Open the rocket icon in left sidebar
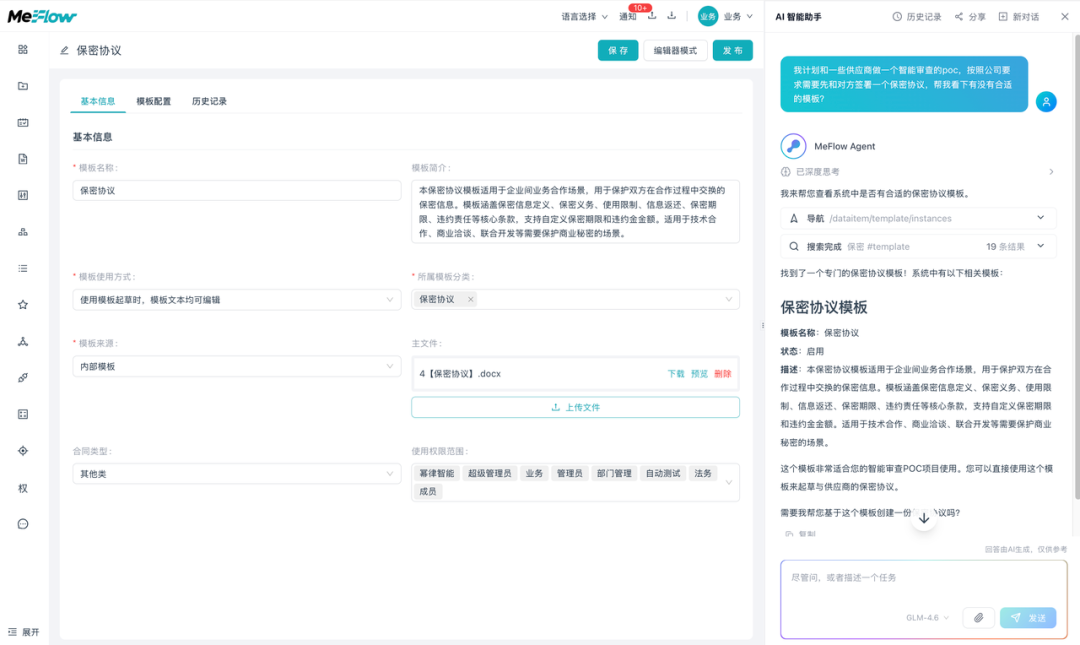This screenshot has width=1080, height=645. [x=23, y=378]
